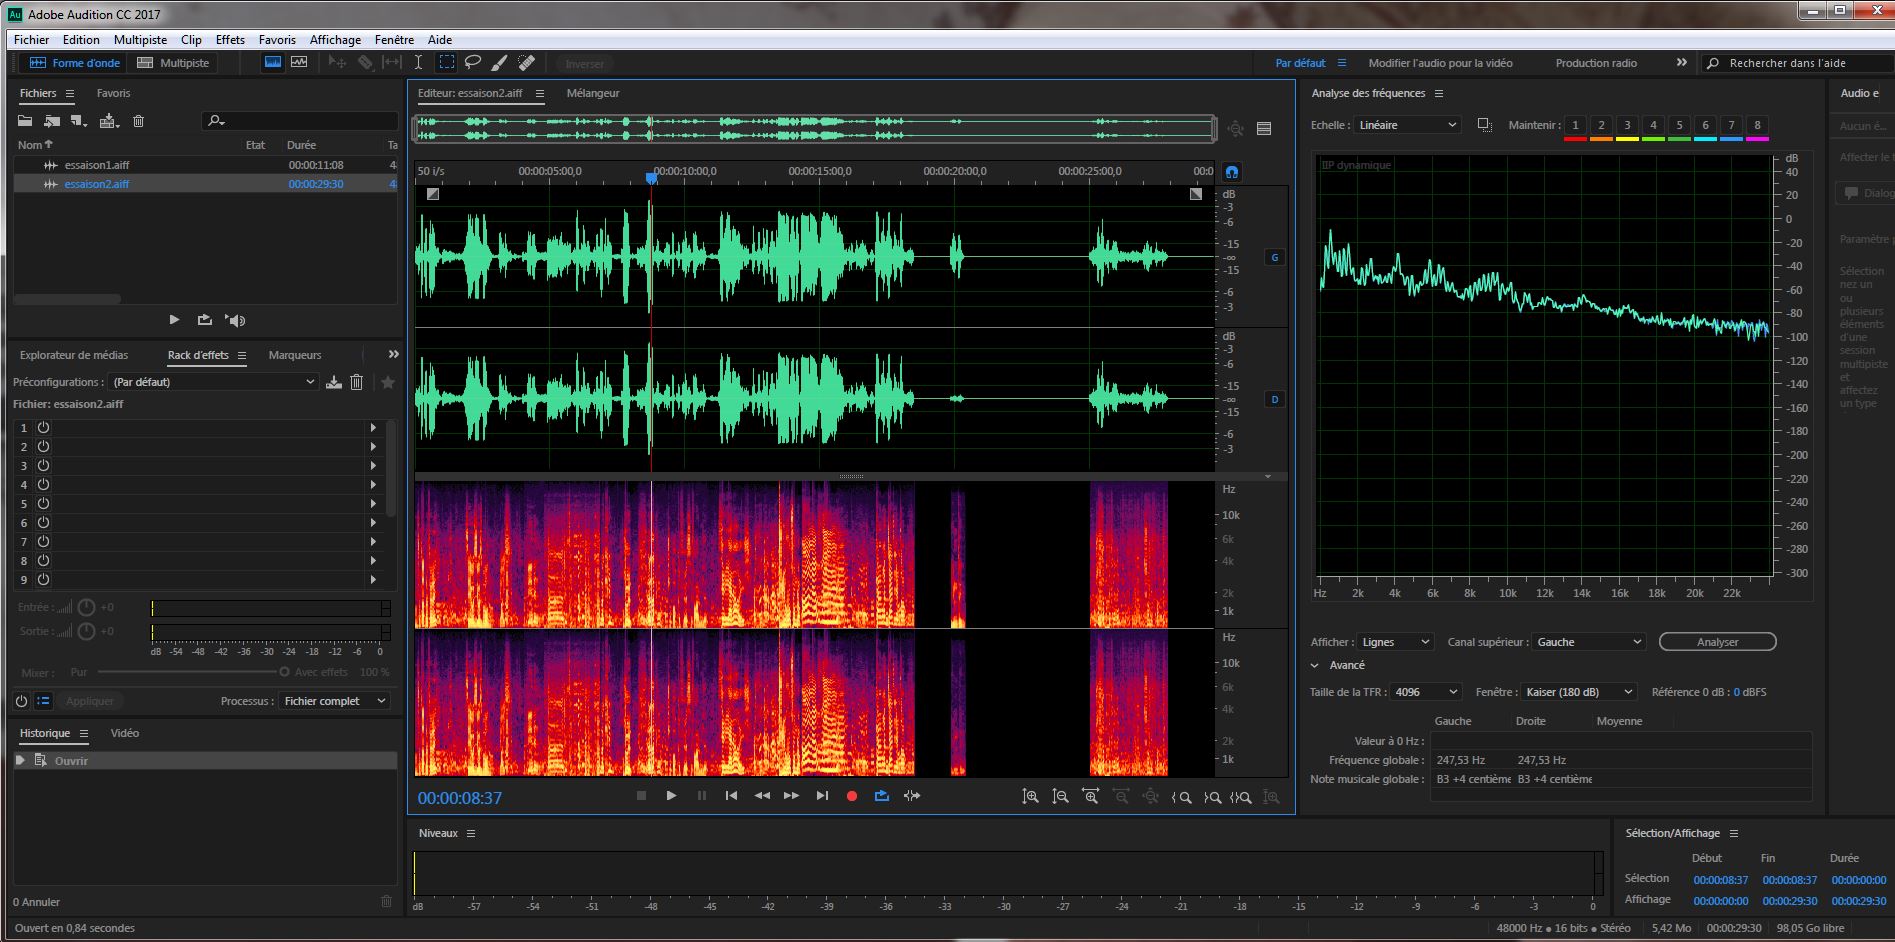Delete the effects rack preset with trash icon
Image resolution: width=1895 pixels, height=942 pixels.
coord(356,382)
